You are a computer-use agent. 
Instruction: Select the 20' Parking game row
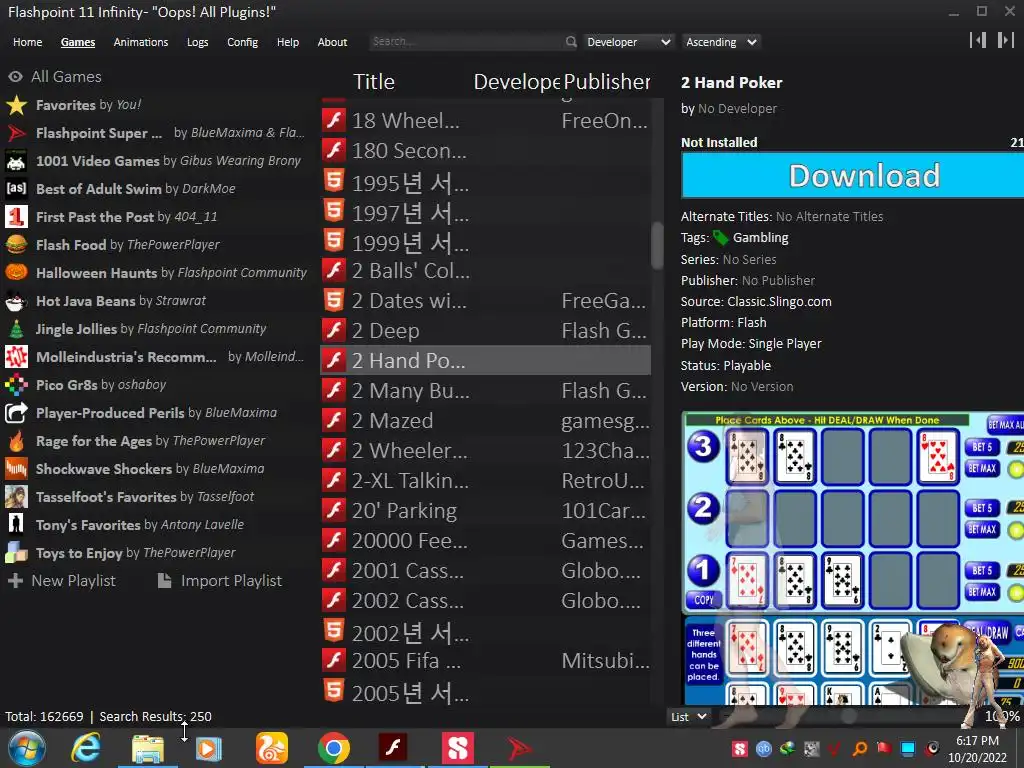(x=485, y=511)
